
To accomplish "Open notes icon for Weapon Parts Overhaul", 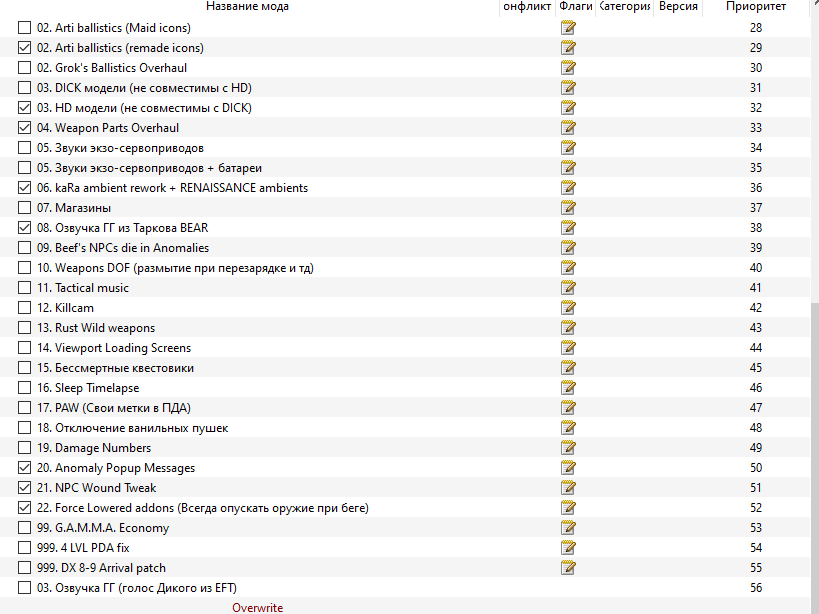I will (x=568, y=128).
